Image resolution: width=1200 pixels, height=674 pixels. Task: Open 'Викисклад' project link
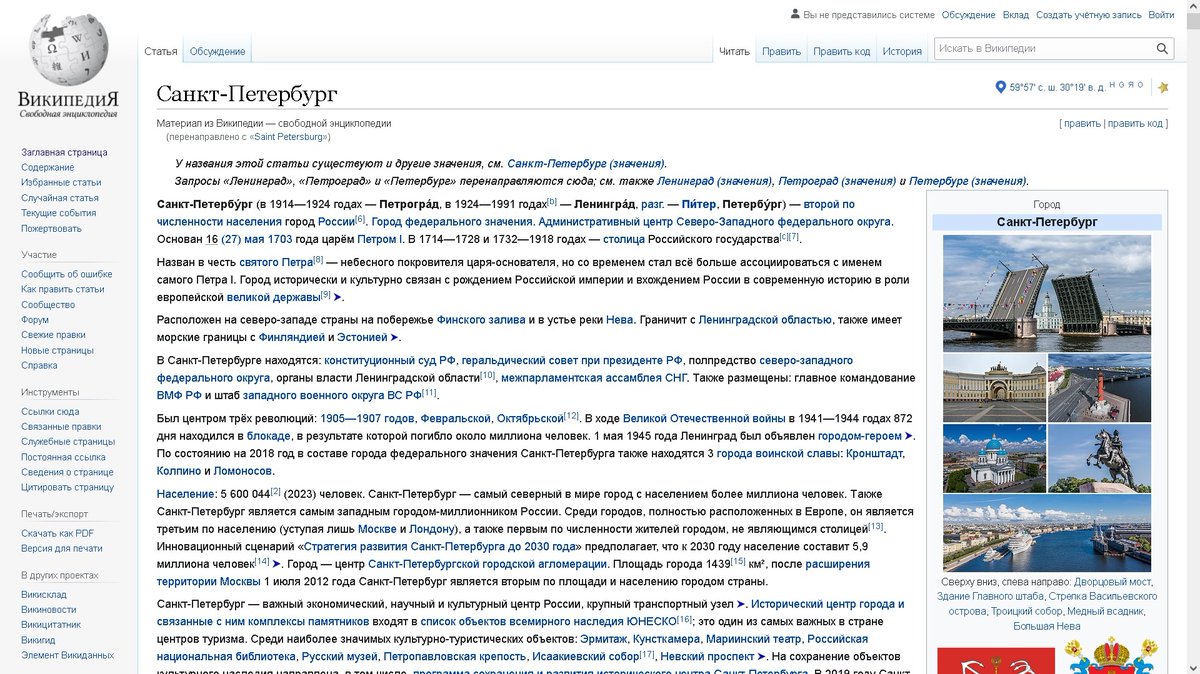(44, 594)
